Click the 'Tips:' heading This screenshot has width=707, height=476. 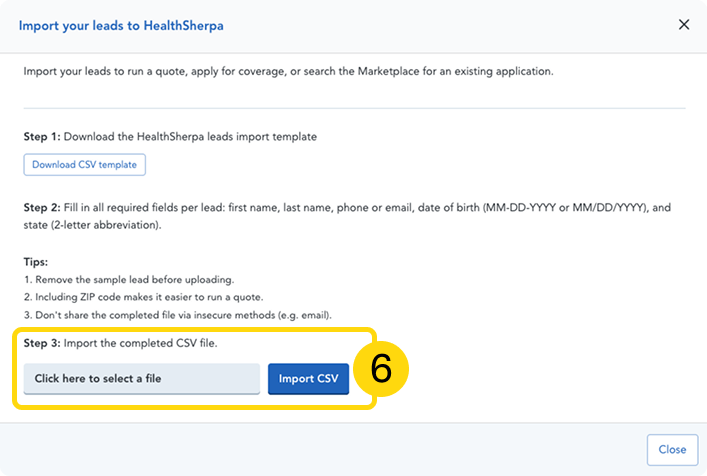pos(36,262)
